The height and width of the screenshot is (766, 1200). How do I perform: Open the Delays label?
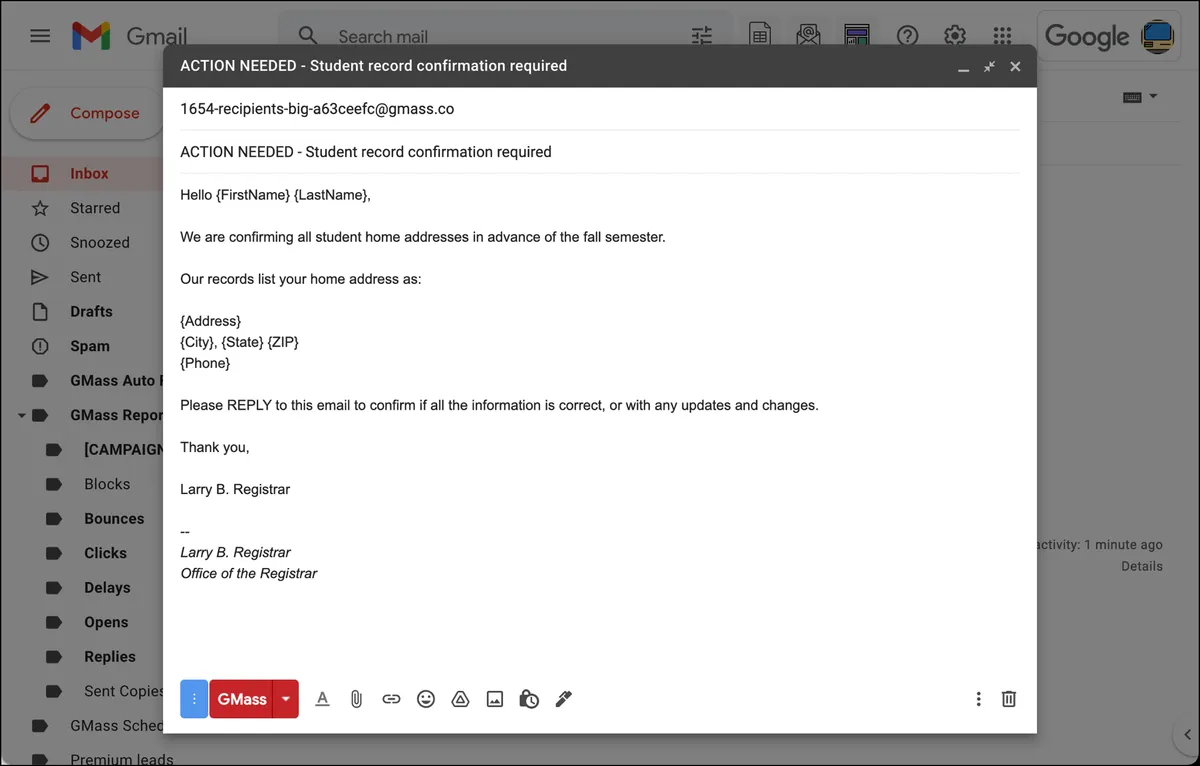107,587
